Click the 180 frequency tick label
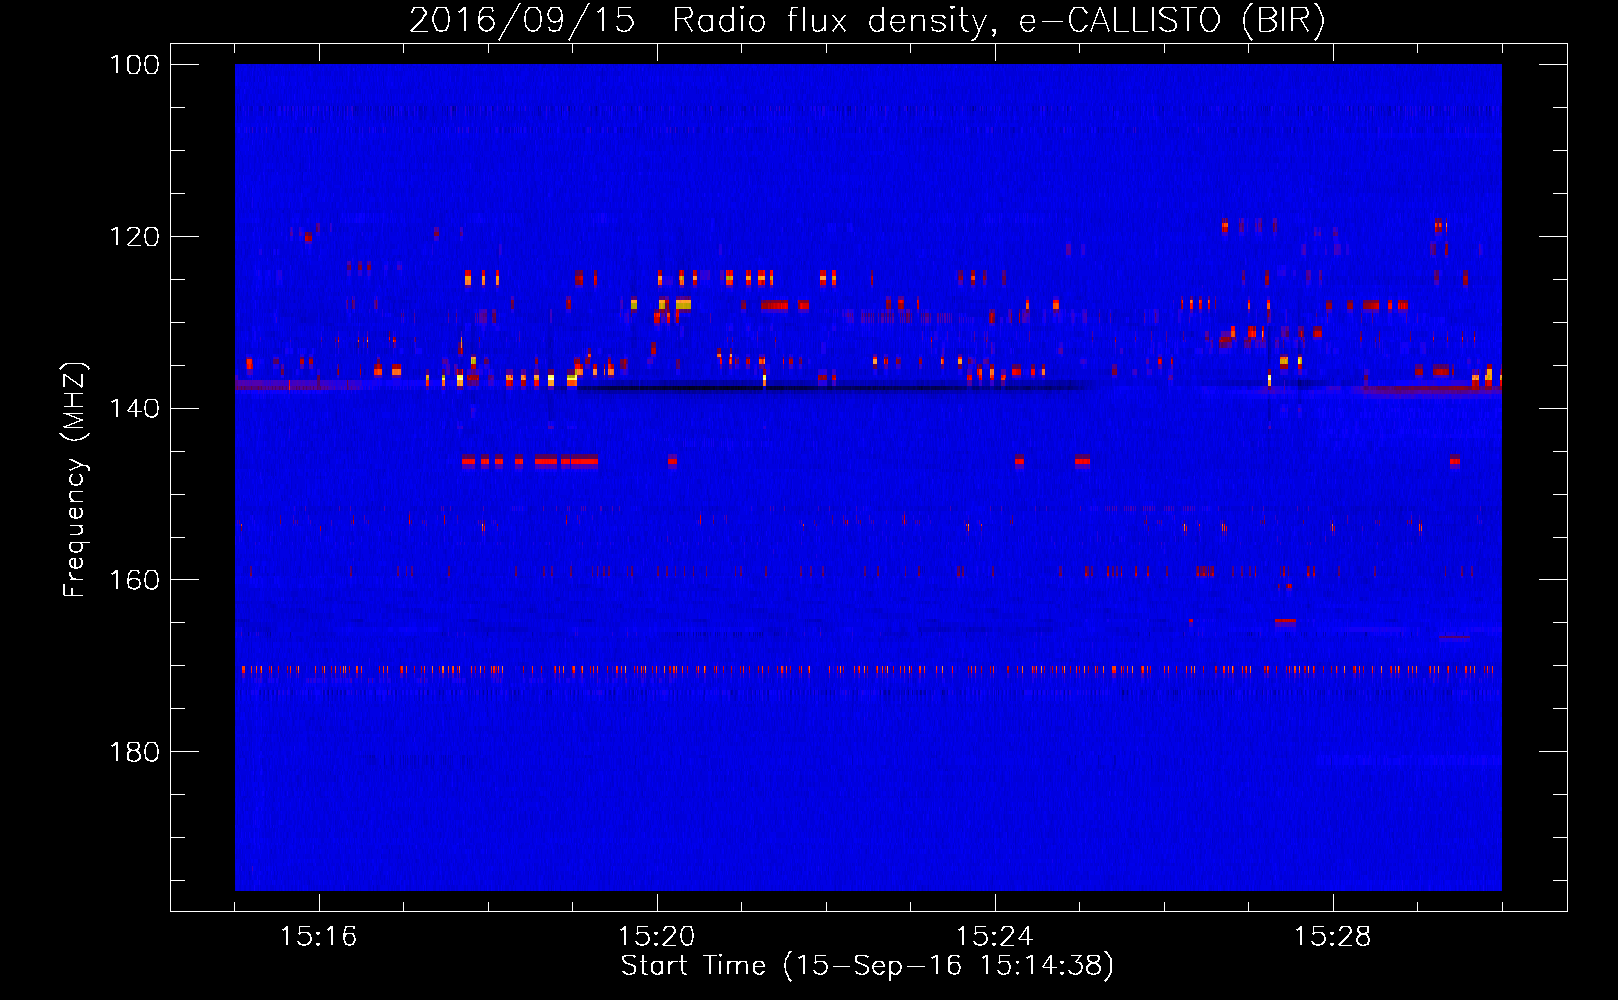This screenshot has height=1000, width=1618. click(134, 752)
